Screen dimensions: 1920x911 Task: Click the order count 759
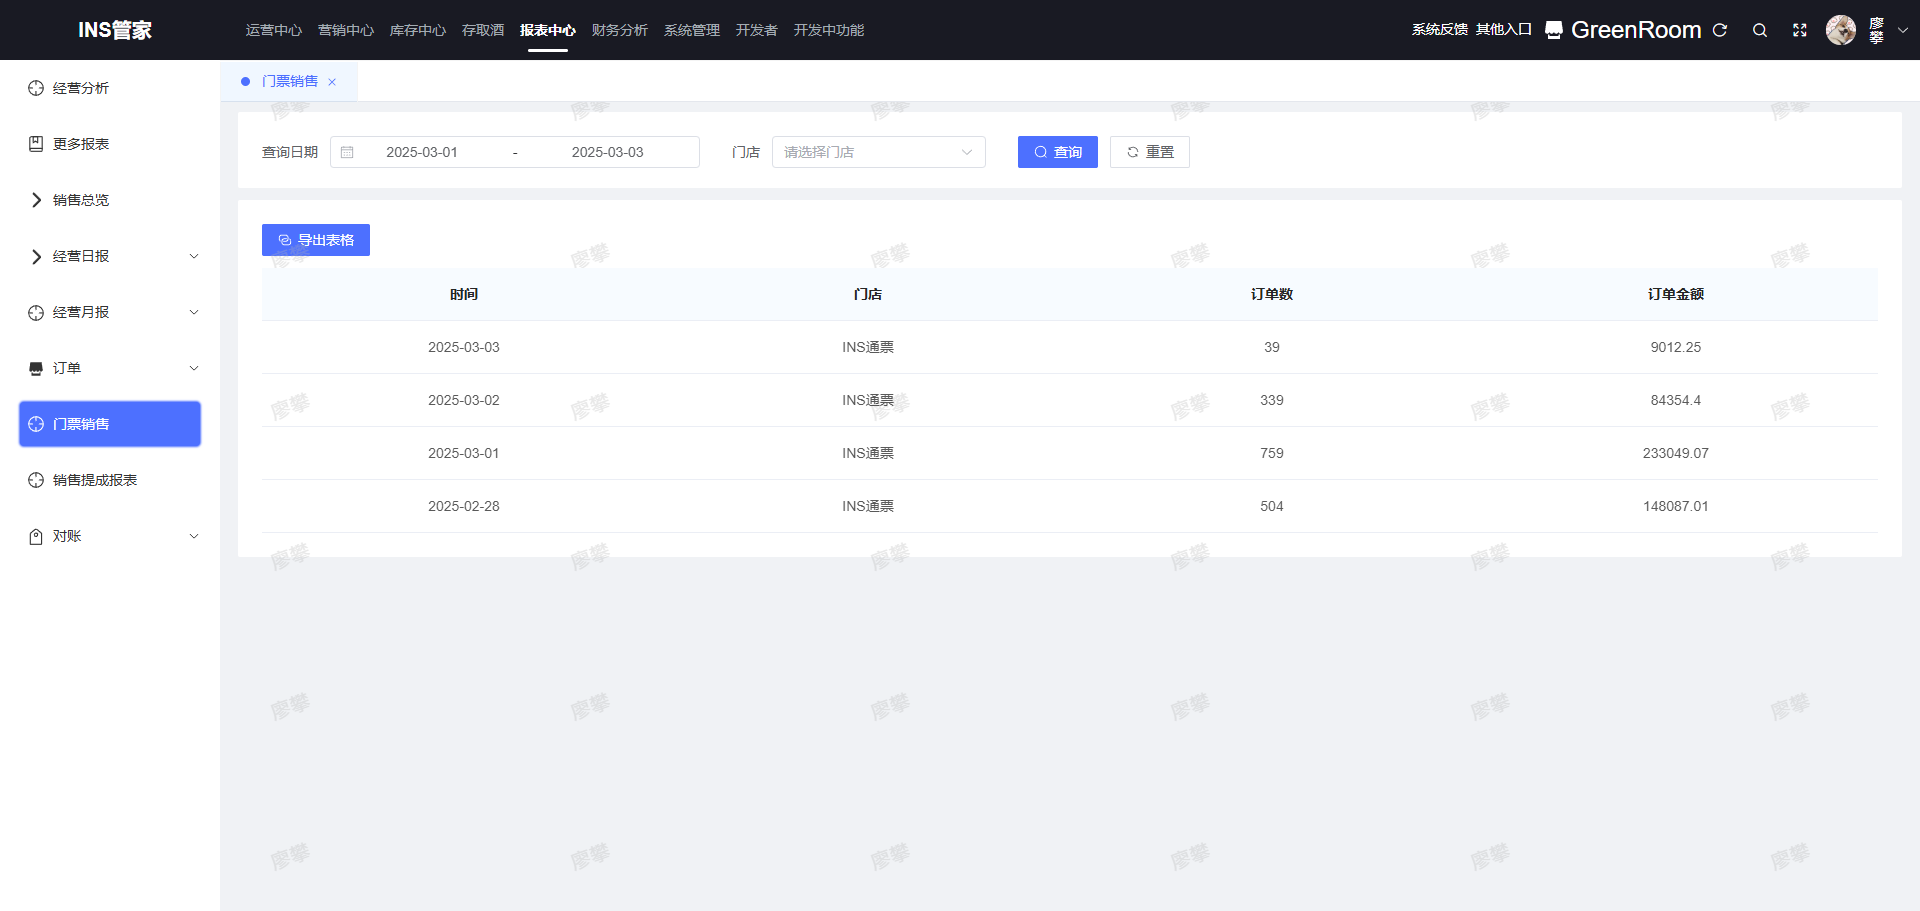point(1272,453)
